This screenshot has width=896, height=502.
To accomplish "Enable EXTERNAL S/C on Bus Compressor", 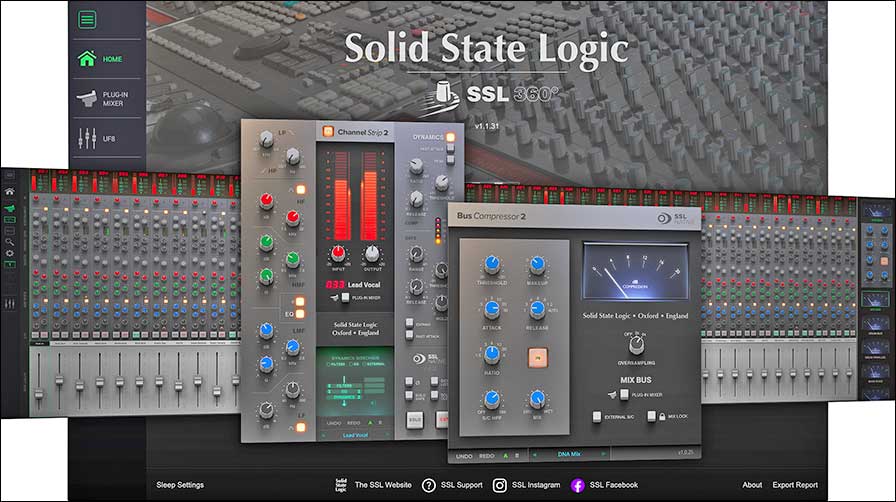I will tap(597, 416).
